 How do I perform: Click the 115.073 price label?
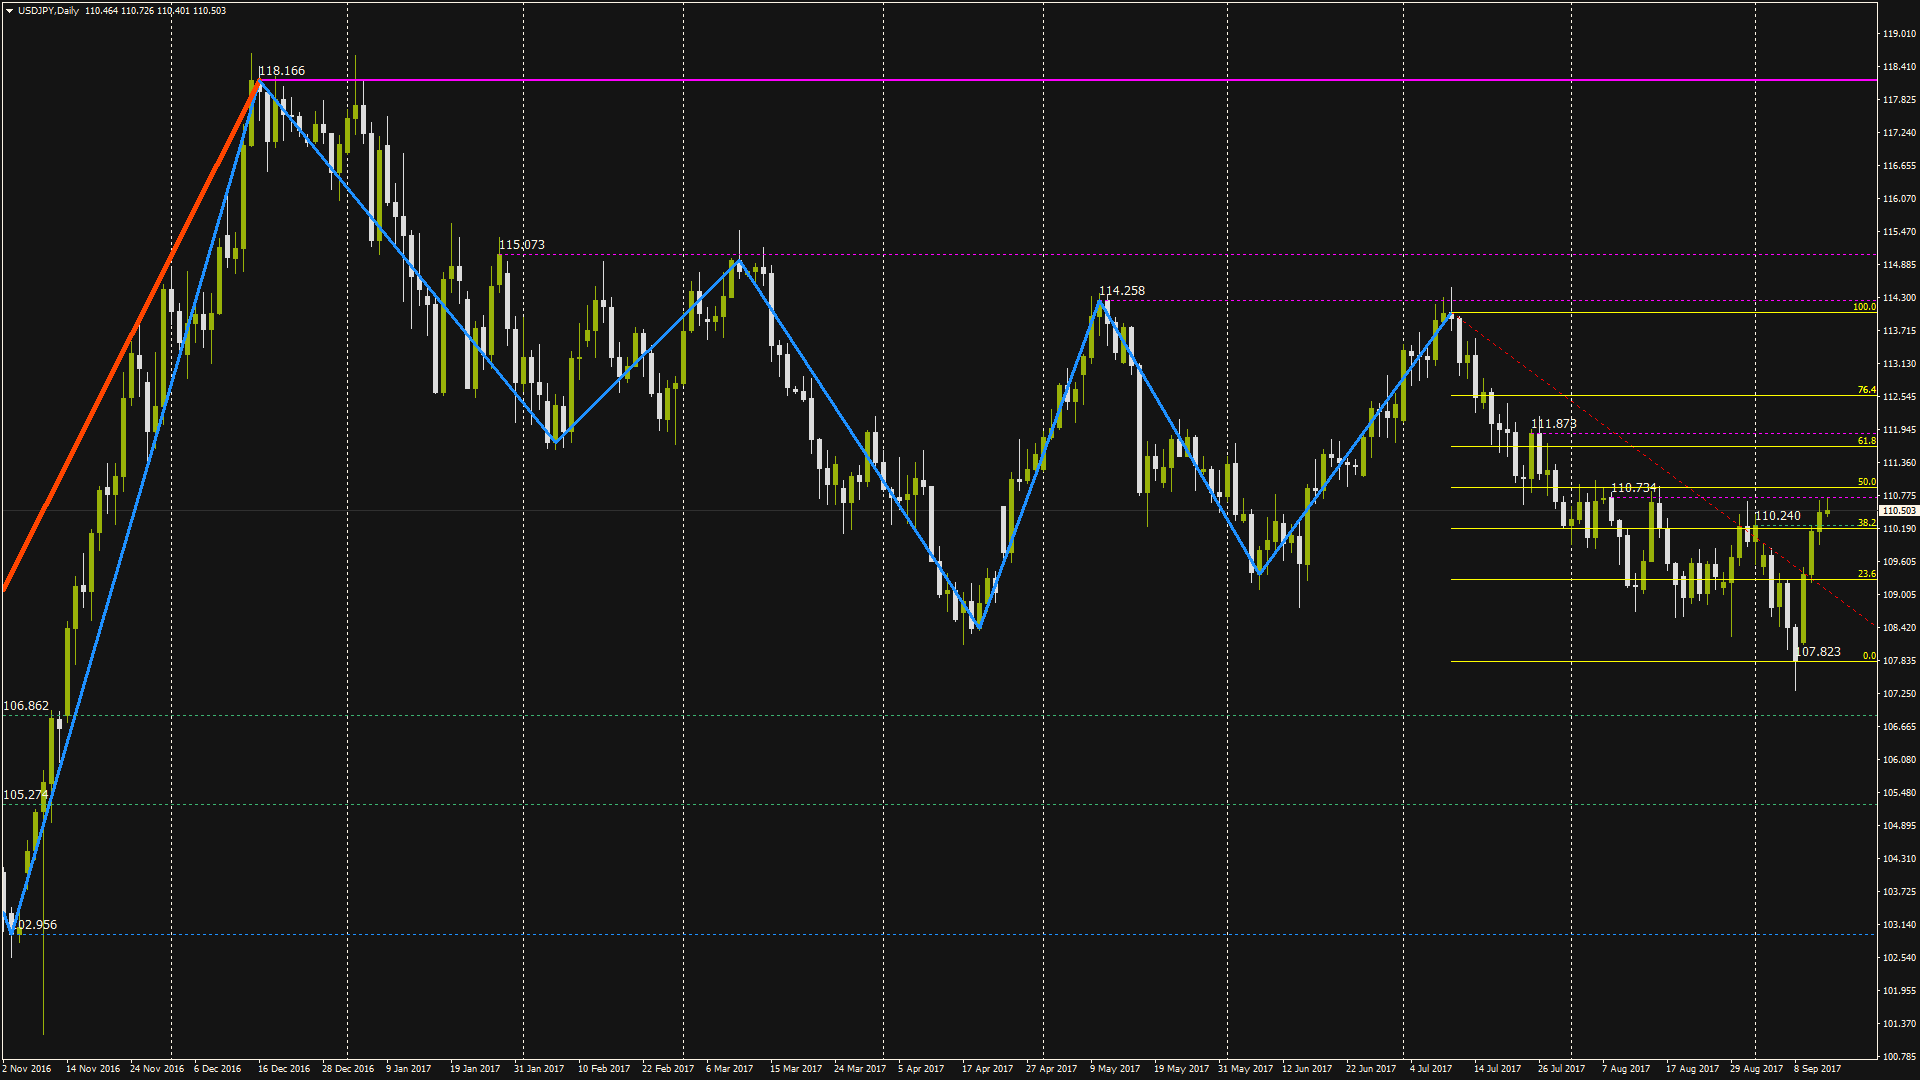(522, 245)
